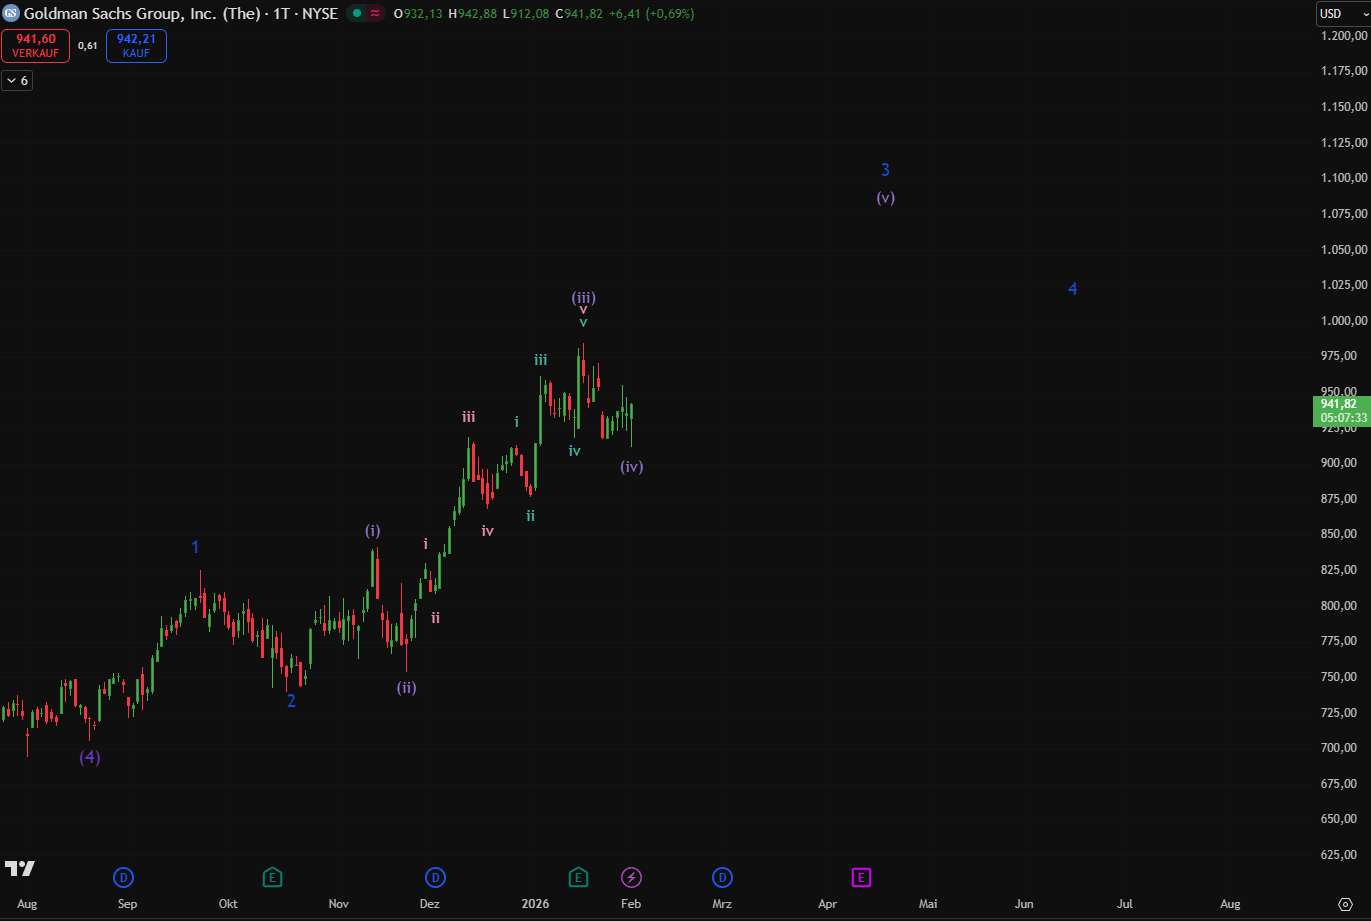Open the market status green dot indicator
1371x921 pixels.
coord(356,14)
